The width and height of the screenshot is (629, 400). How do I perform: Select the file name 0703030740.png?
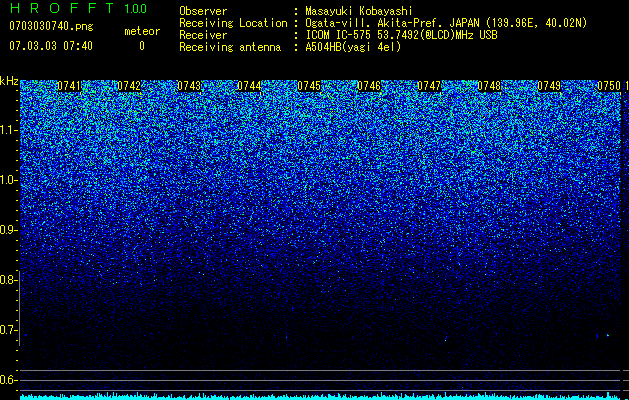pos(51,26)
